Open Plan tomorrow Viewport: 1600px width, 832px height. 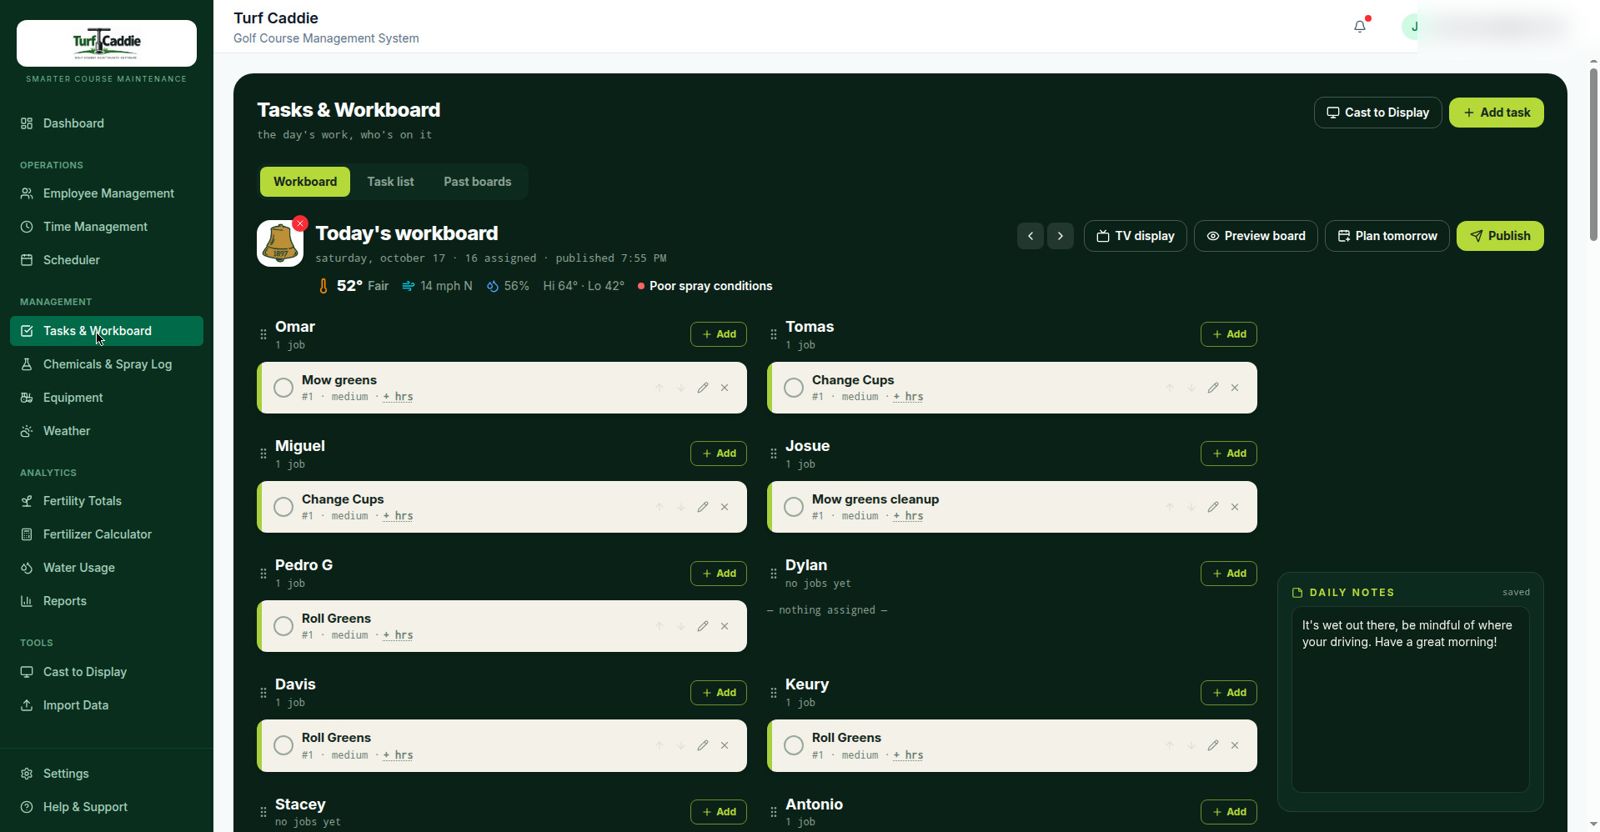coord(1387,236)
